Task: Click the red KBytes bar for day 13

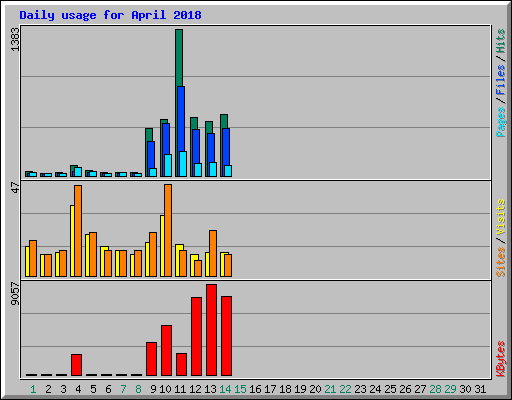Action: (x=211, y=330)
